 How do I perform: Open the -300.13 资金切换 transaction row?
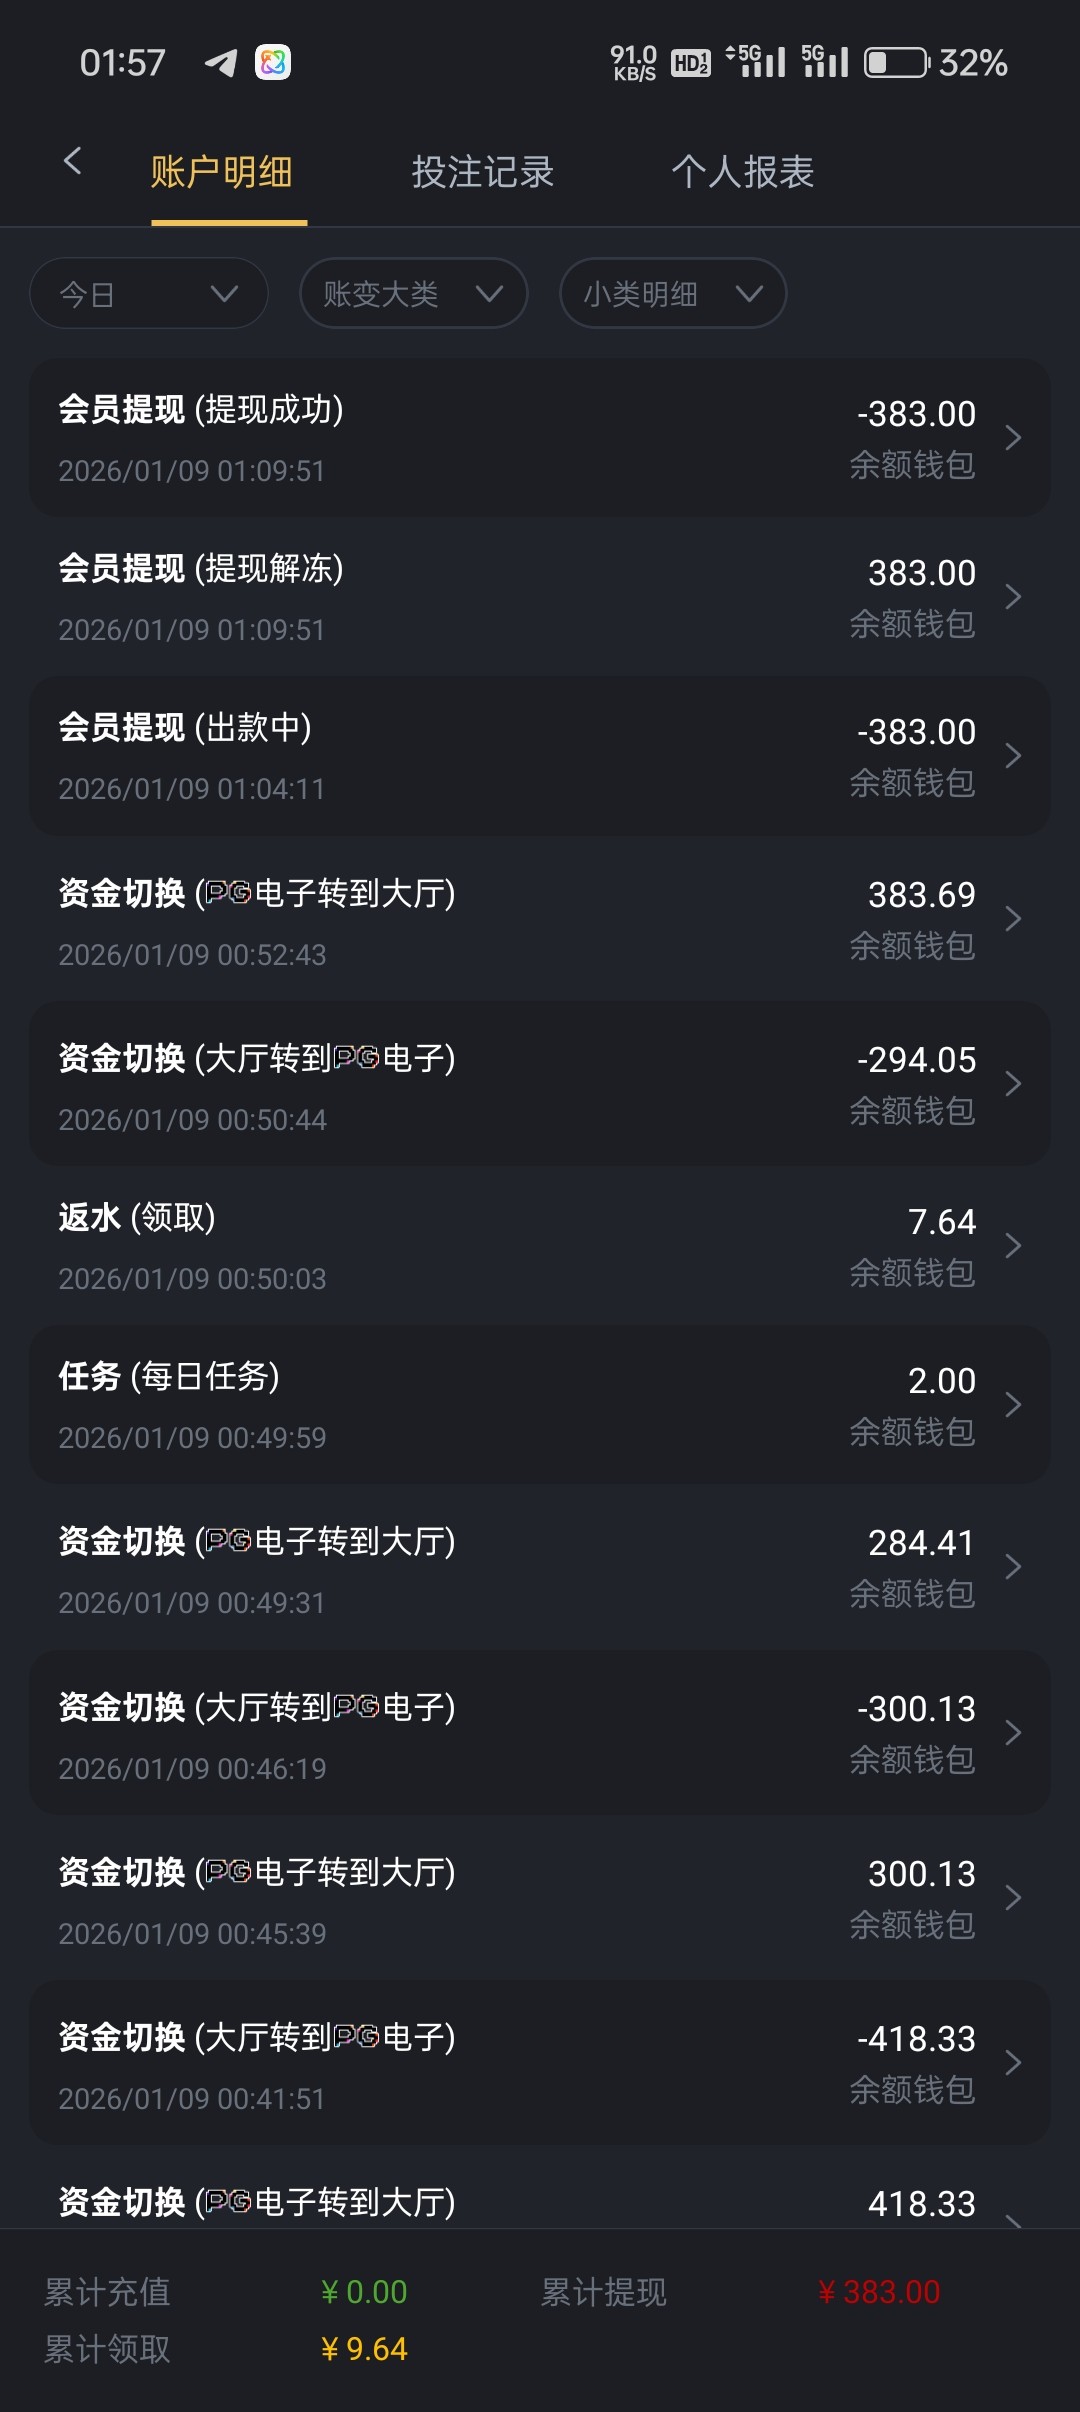coord(540,1734)
